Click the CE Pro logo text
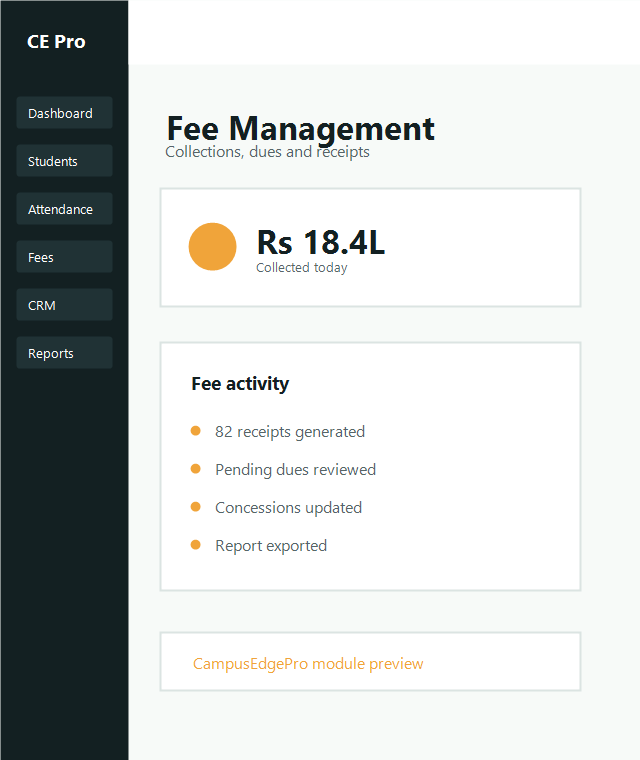Viewport: 640px width, 760px height. (56, 42)
